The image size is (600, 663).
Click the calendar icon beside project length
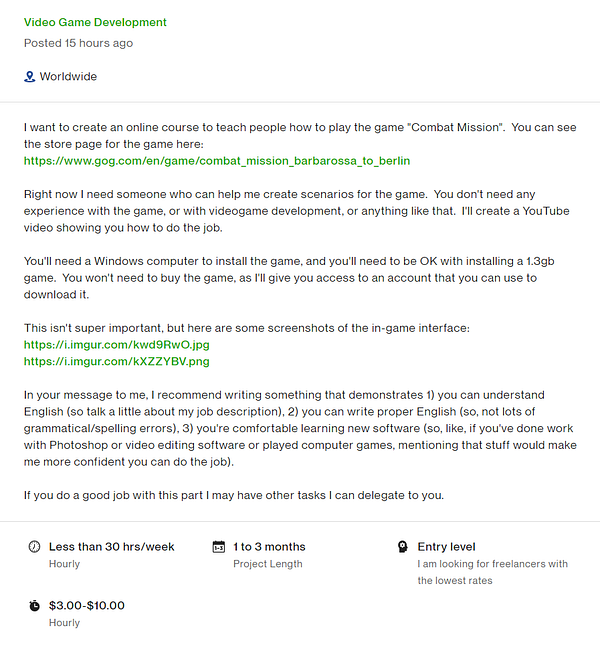pyautogui.click(x=219, y=547)
